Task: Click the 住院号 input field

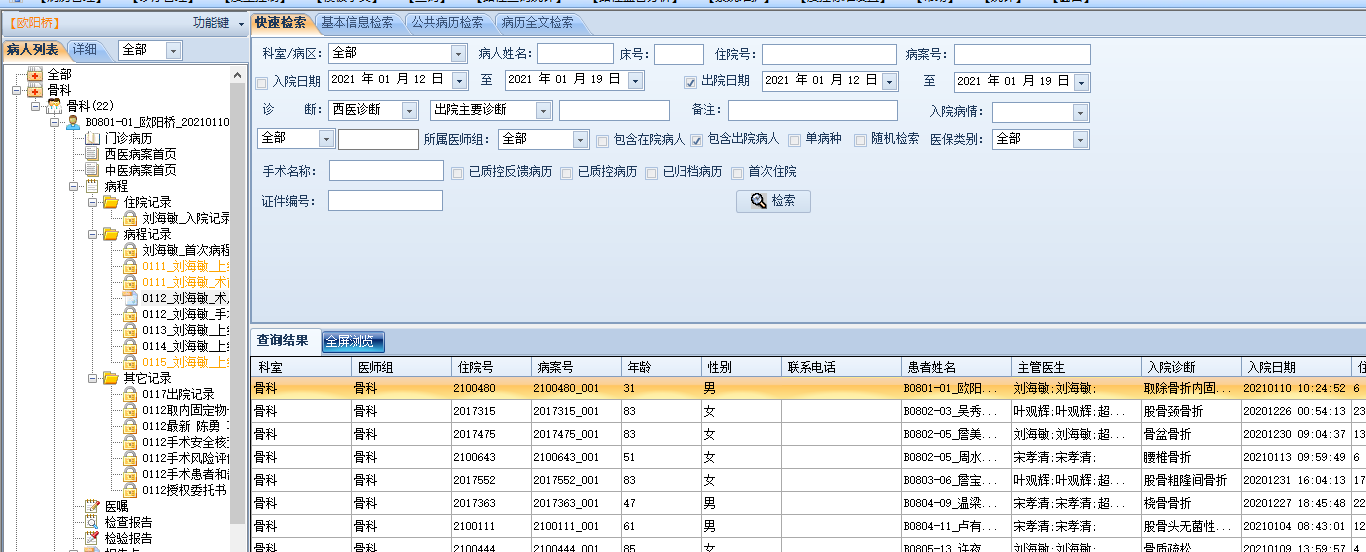Action: [829, 54]
